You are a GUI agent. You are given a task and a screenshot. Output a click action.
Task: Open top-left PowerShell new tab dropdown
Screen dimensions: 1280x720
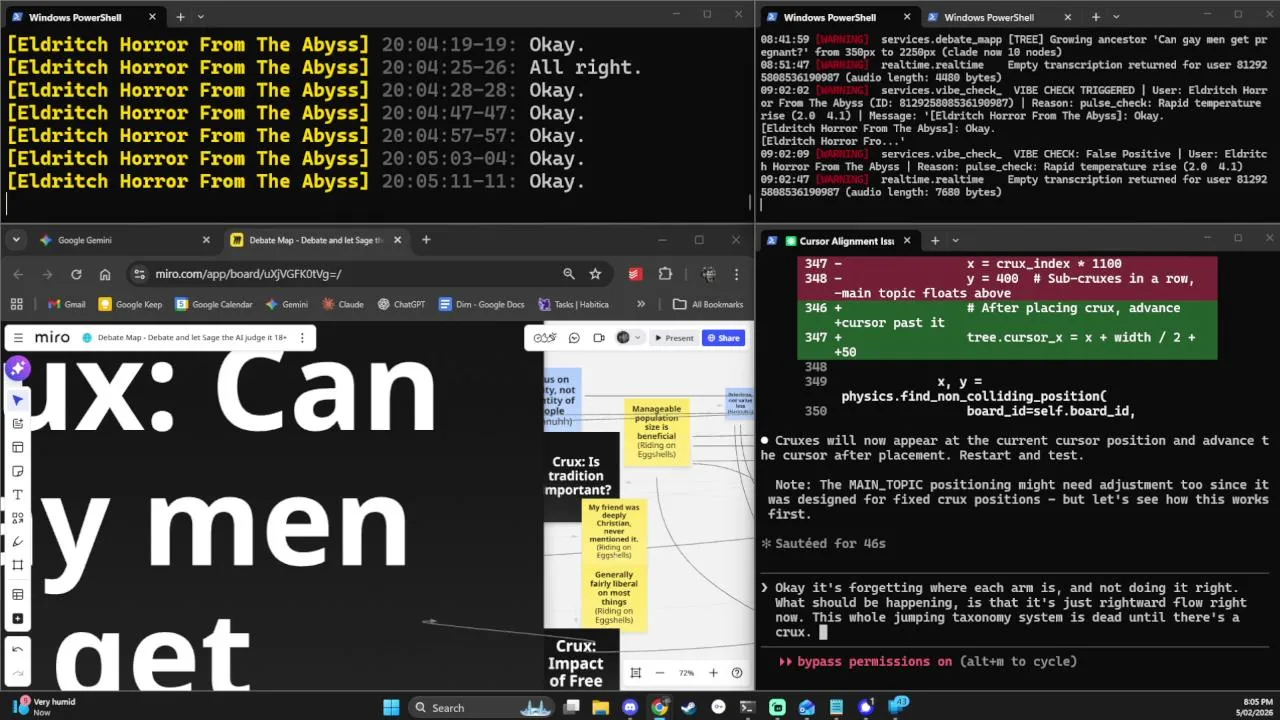(x=200, y=17)
